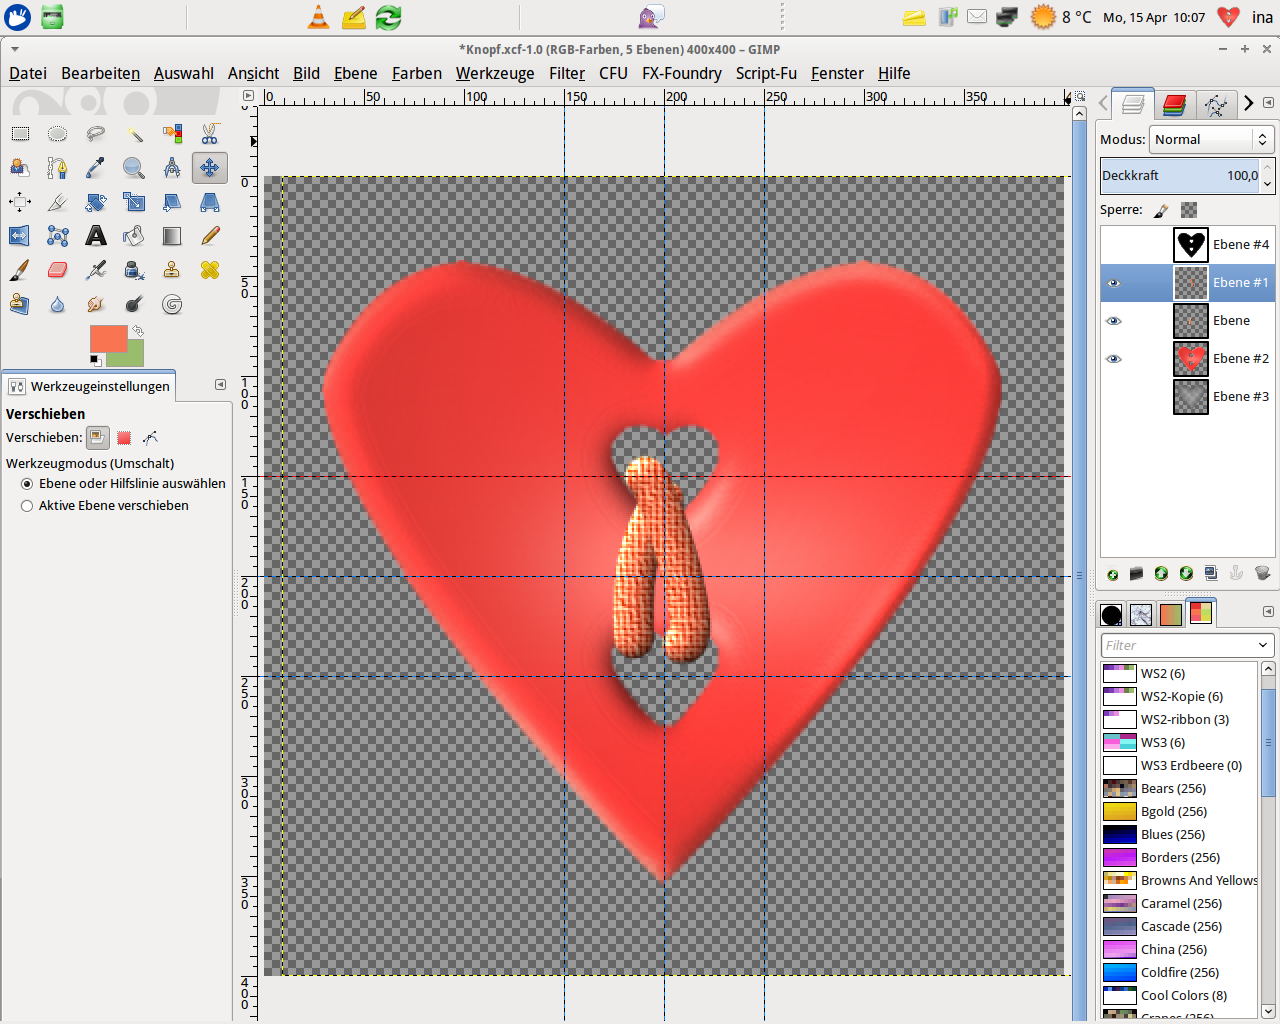The width and height of the screenshot is (1280, 1024).
Task: Select the Zoom magnifier tool
Action: click(x=134, y=168)
